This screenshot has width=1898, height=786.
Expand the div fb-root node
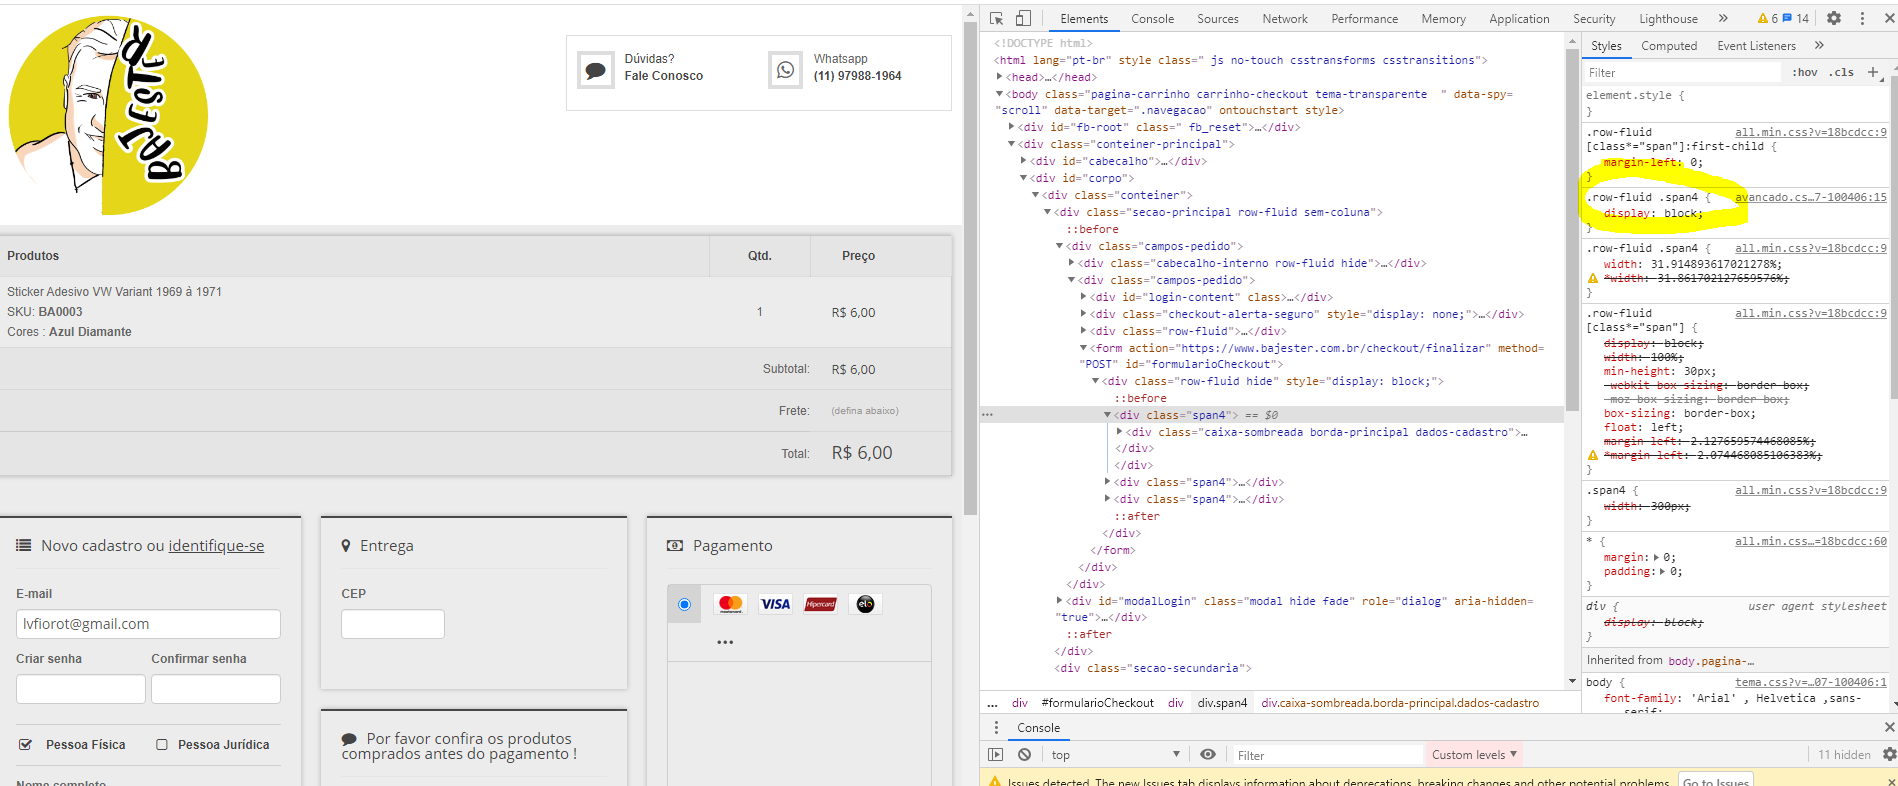pos(1012,127)
